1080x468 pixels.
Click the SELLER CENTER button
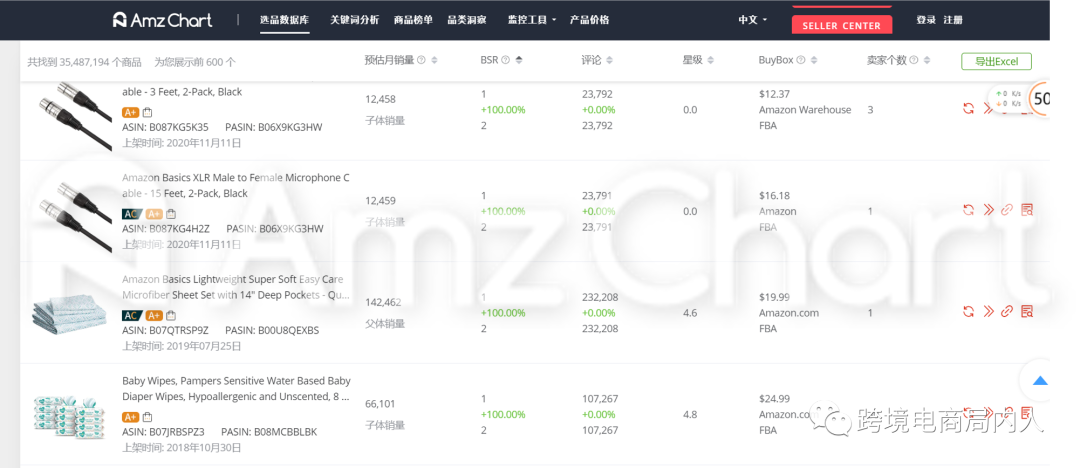click(842, 26)
